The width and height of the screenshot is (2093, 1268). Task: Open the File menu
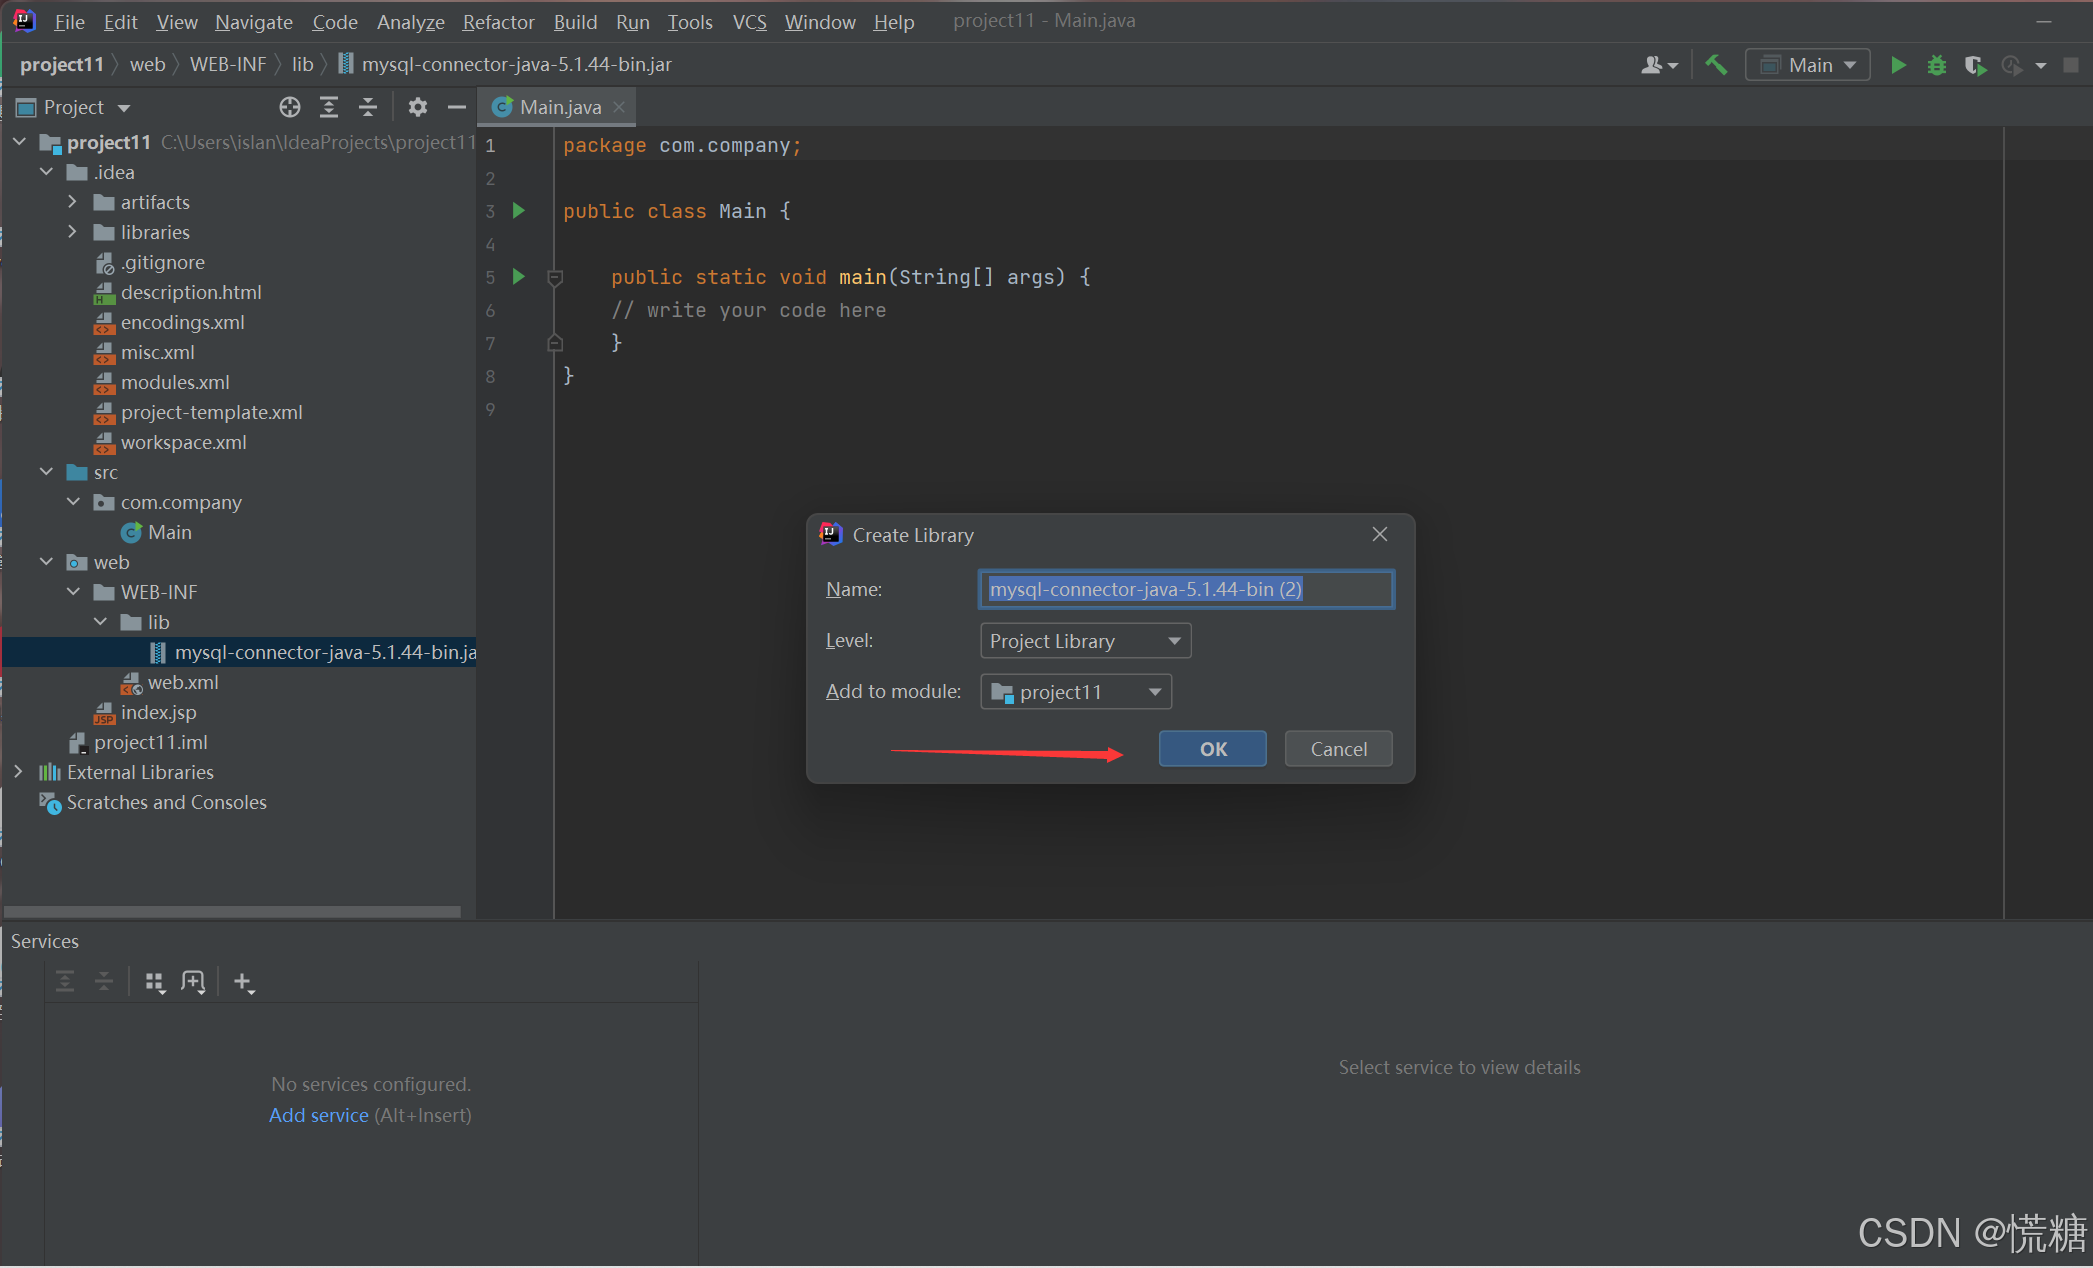click(x=69, y=21)
